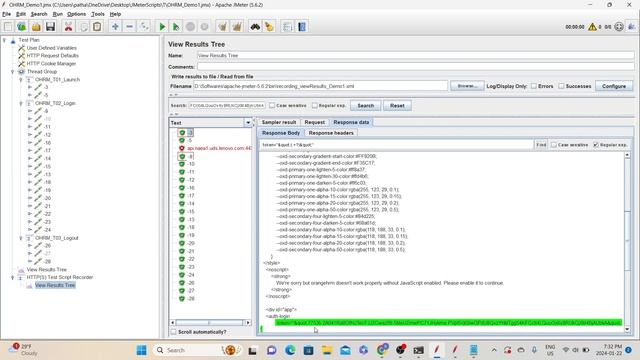
Task: Click the Browse... button
Action: [467, 86]
